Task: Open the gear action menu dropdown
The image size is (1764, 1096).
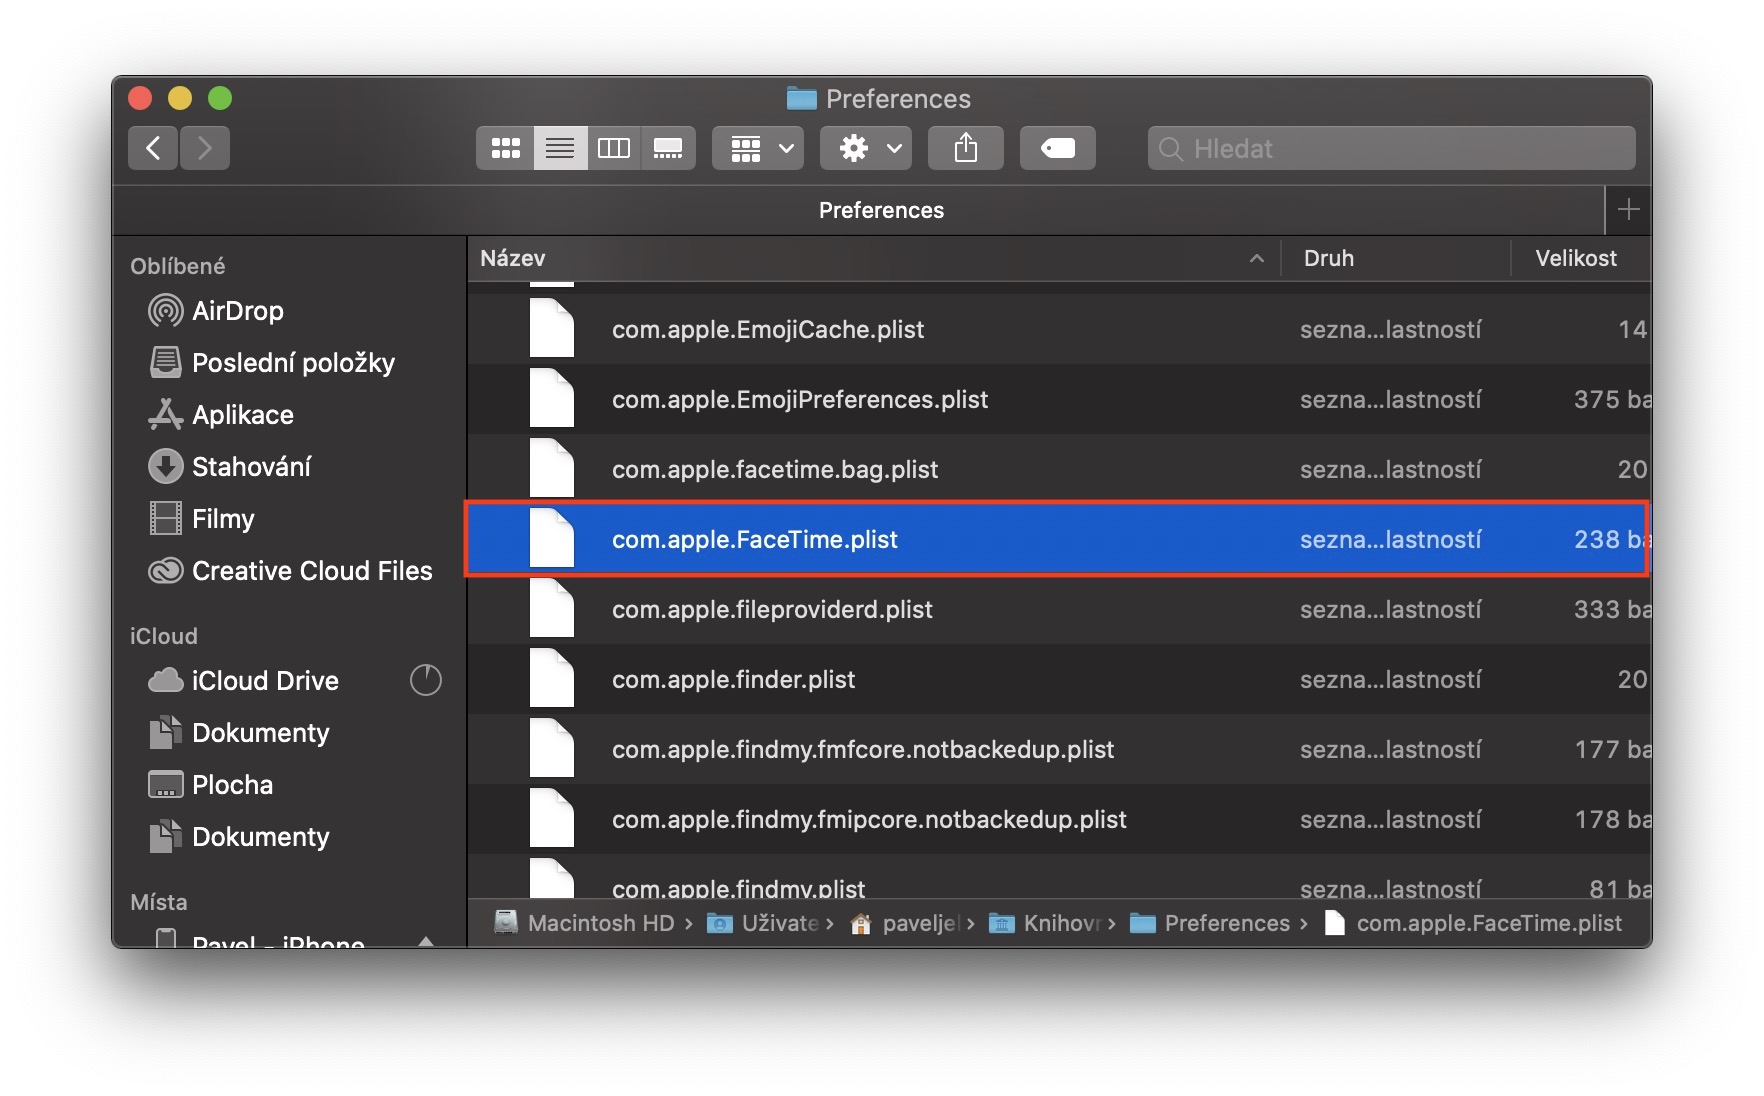Action: click(865, 148)
